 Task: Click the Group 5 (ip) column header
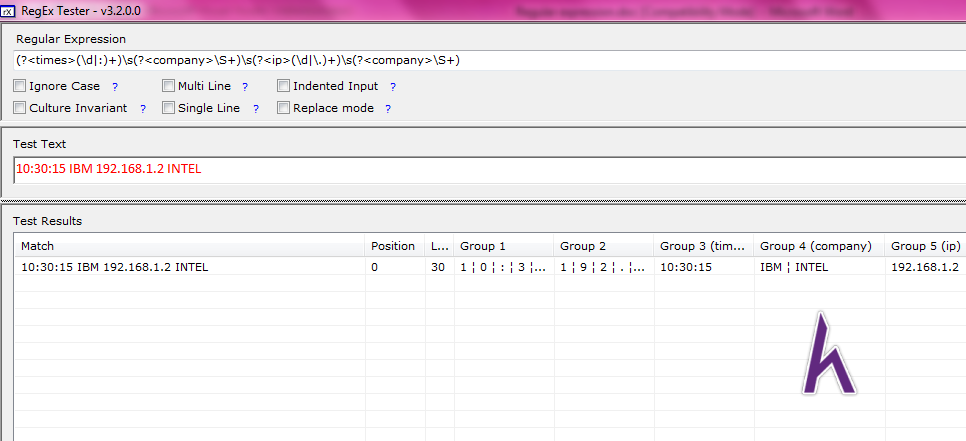(925, 246)
